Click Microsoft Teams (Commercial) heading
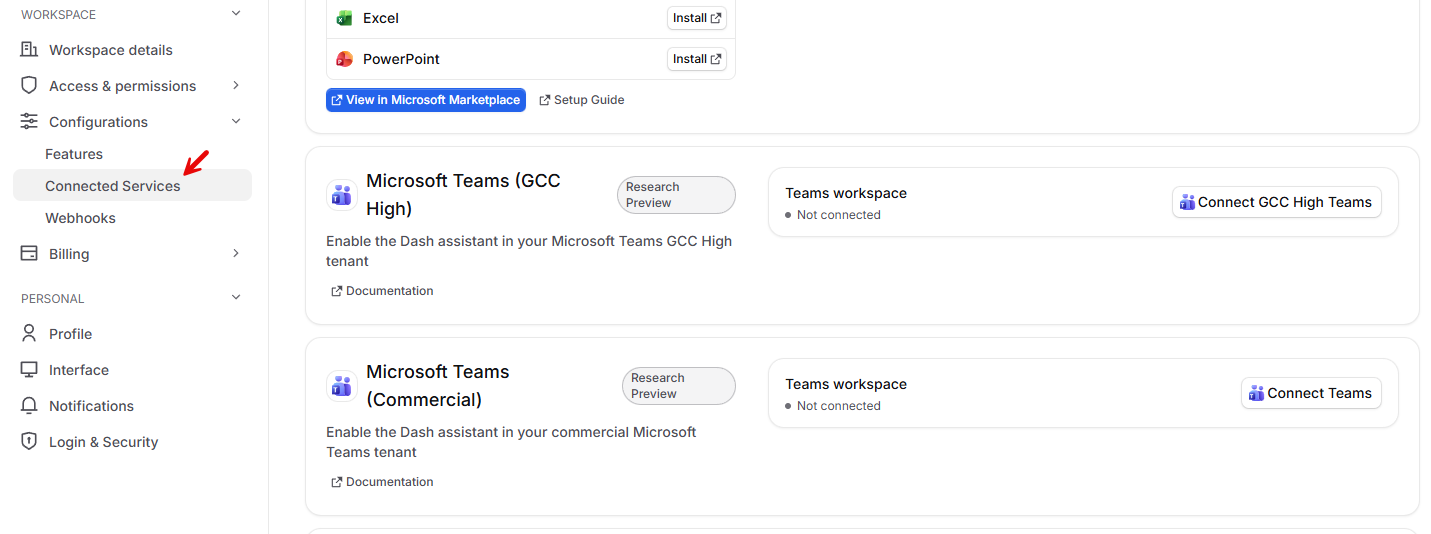This screenshot has height=534, width=1431. 438,385
